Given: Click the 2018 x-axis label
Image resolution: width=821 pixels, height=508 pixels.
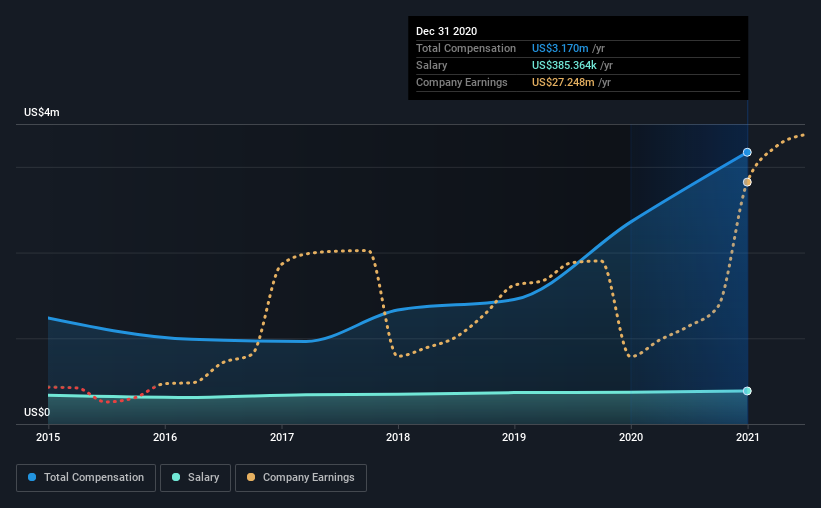Looking at the screenshot, I should [398, 437].
